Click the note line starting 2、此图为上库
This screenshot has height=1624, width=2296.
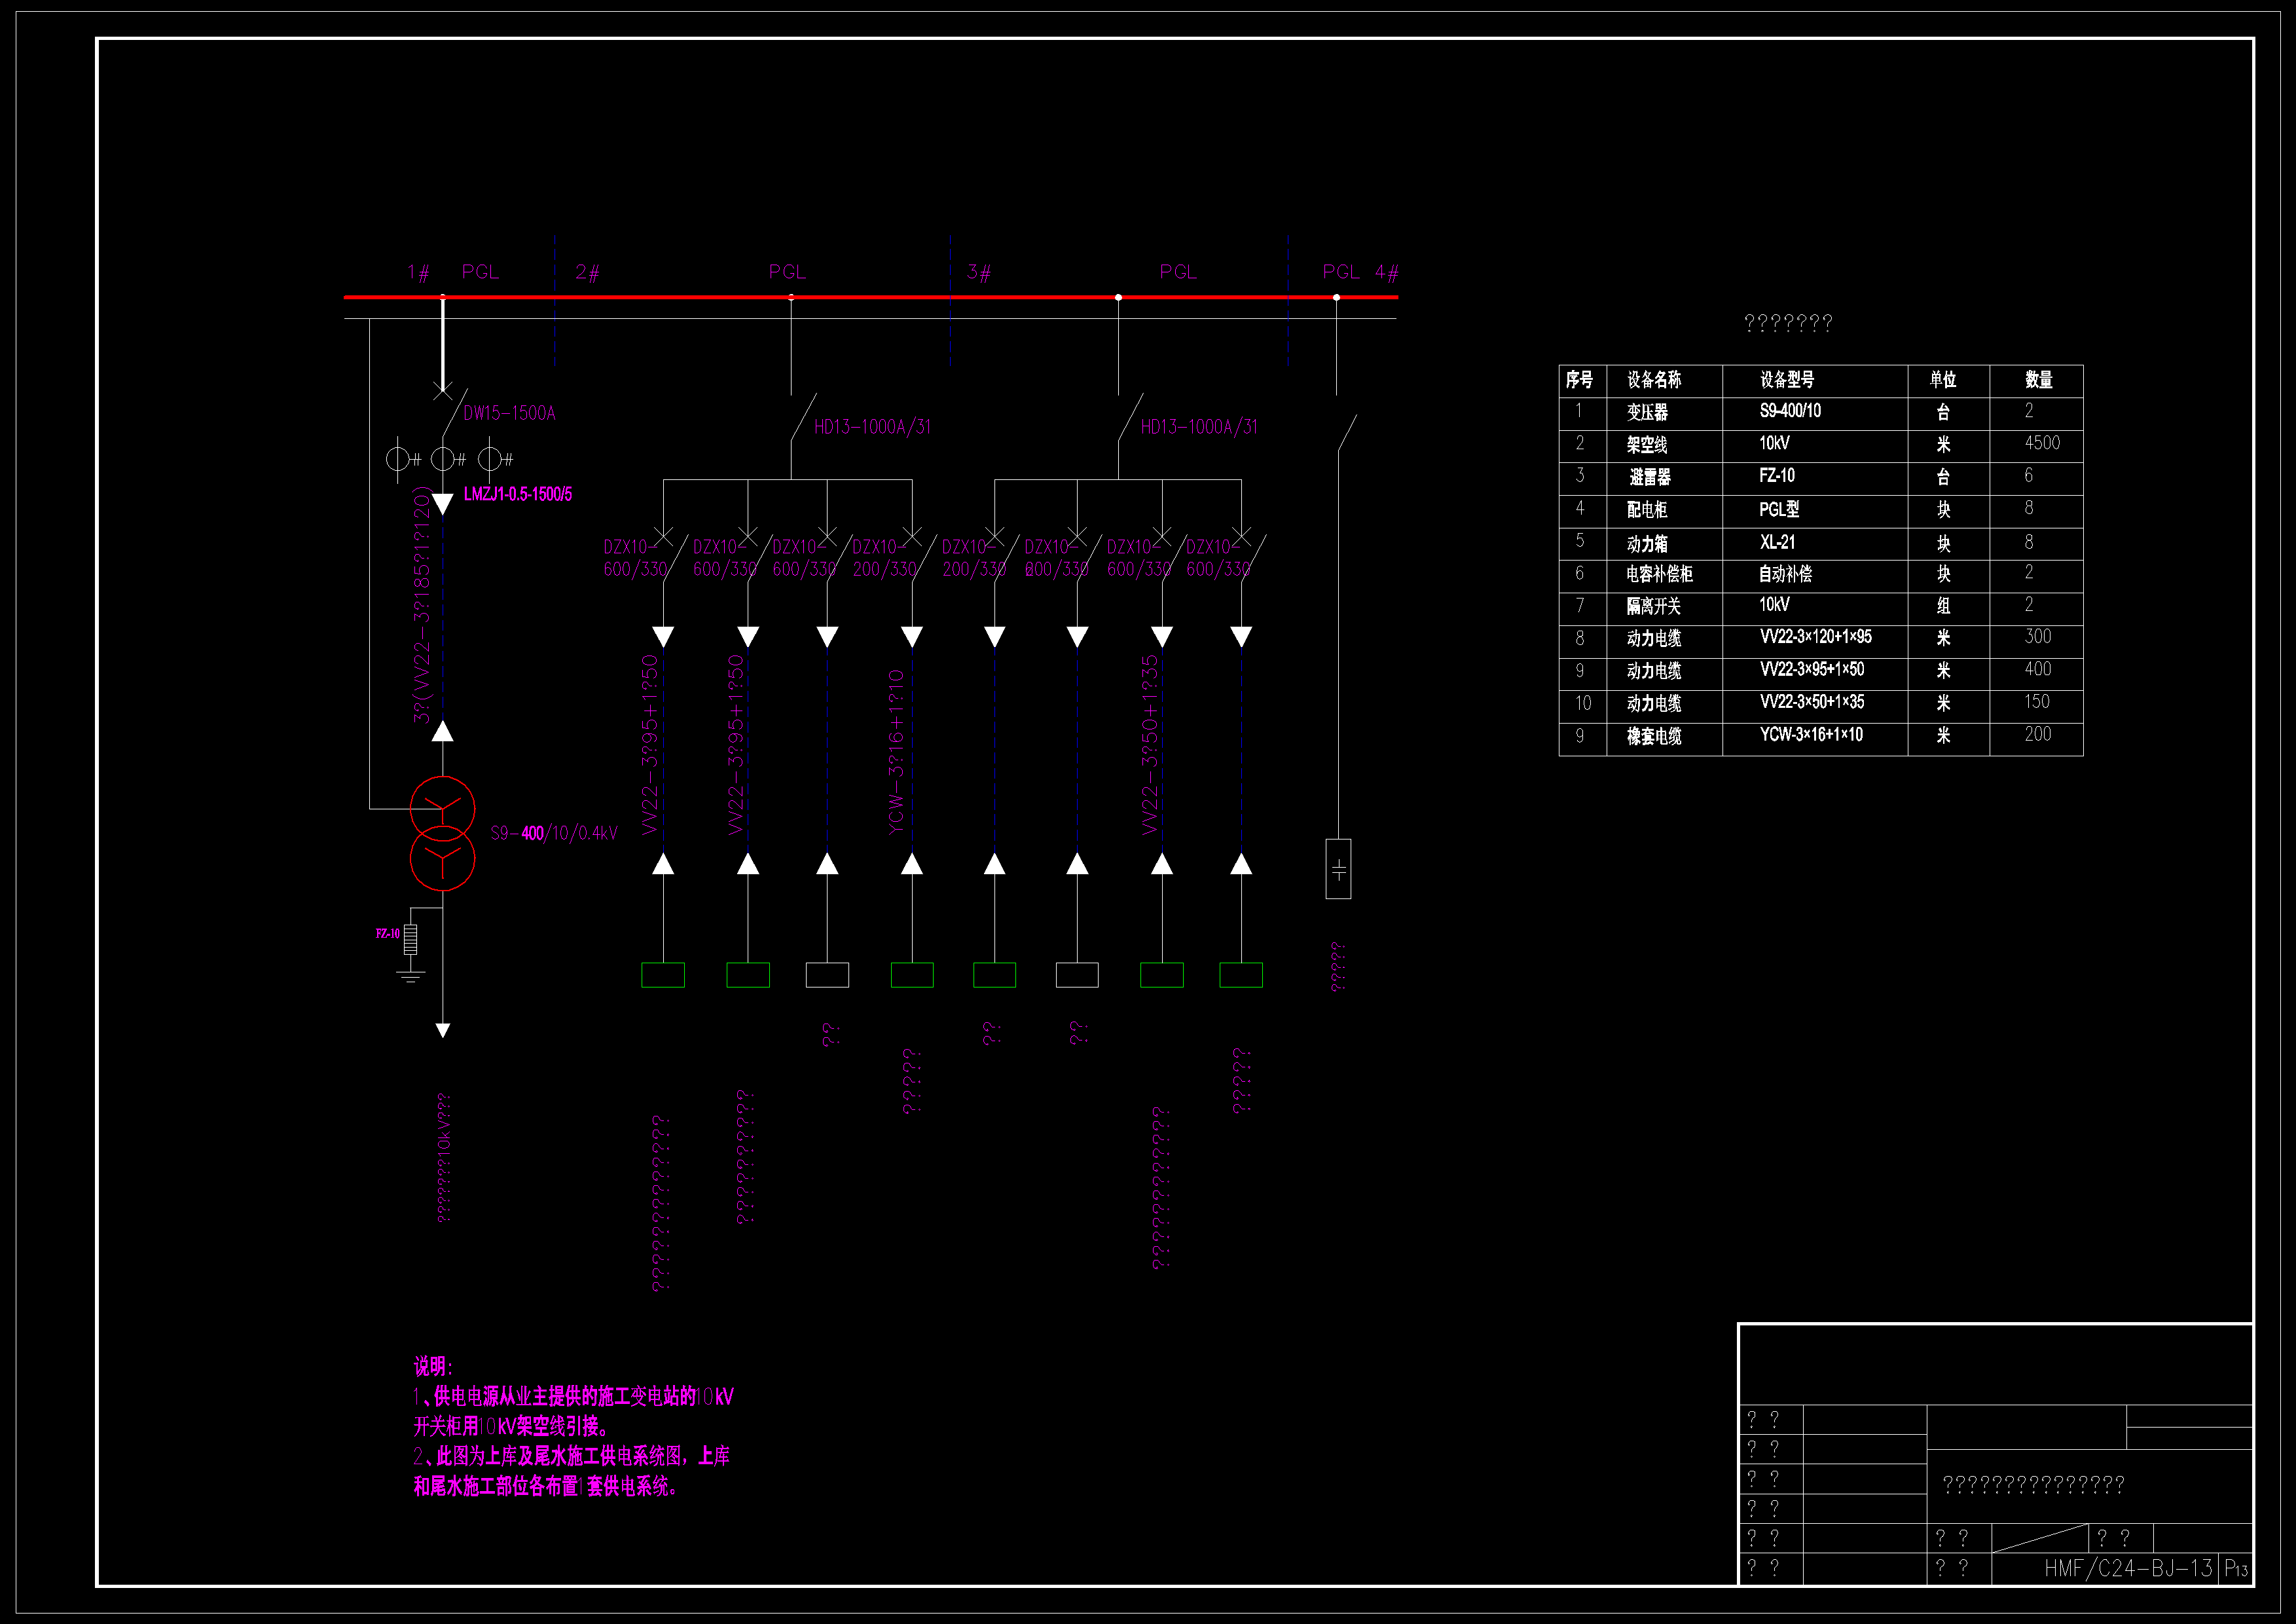571,1456
